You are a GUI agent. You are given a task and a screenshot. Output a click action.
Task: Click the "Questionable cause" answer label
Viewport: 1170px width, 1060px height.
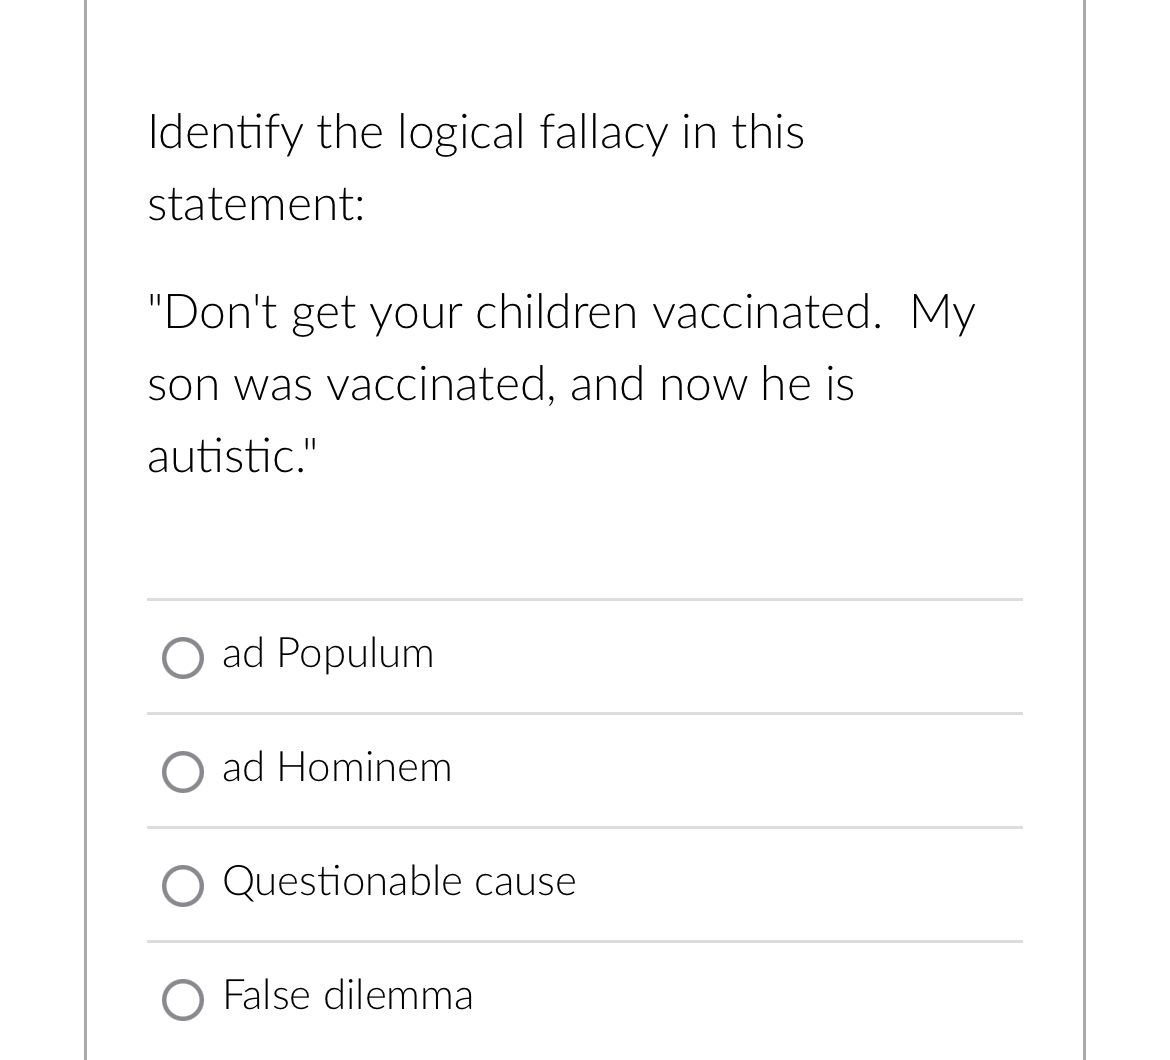(x=399, y=883)
